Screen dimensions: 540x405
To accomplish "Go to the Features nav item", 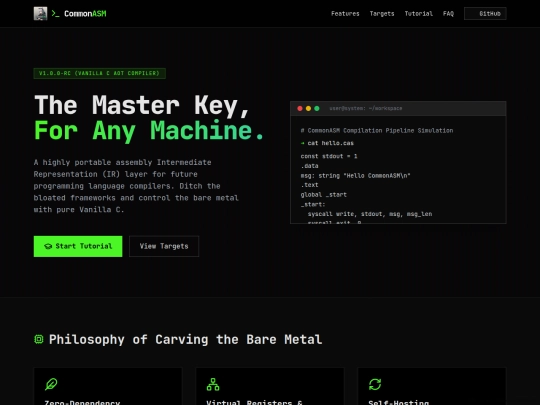I will (x=345, y=13).
